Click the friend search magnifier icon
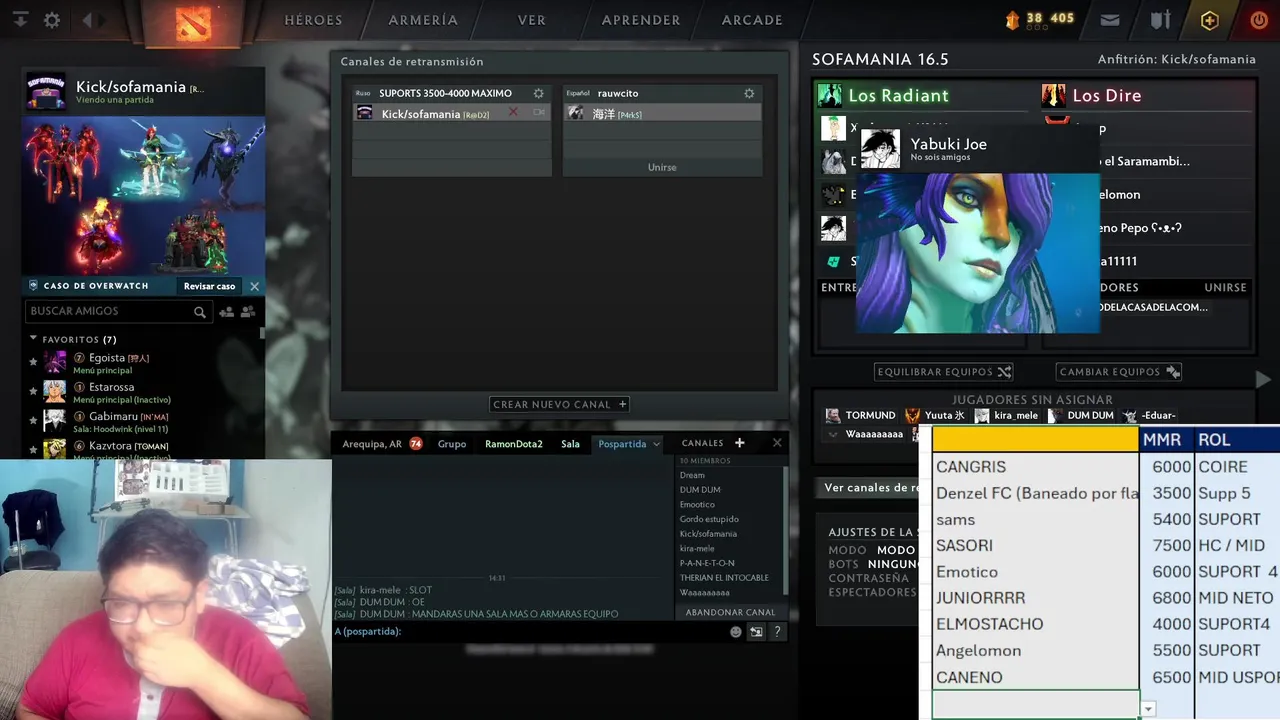This screenshot has width=1280, height=720. 200,312
